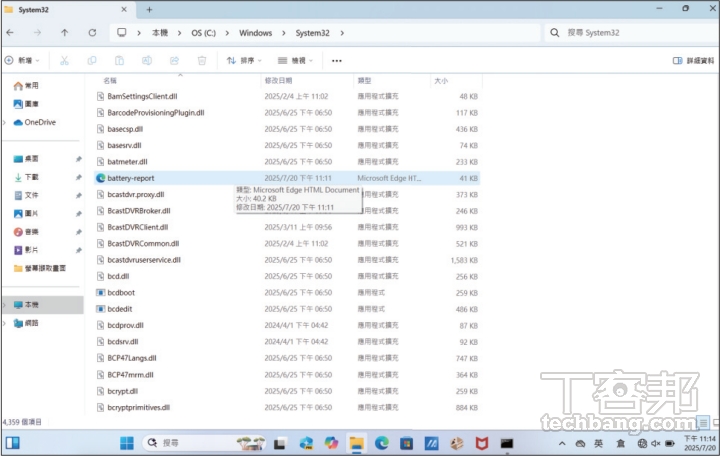Click the 搜尋 System32 search box
The width and height of the screenshot is (720, 456).
coord(630,33)
